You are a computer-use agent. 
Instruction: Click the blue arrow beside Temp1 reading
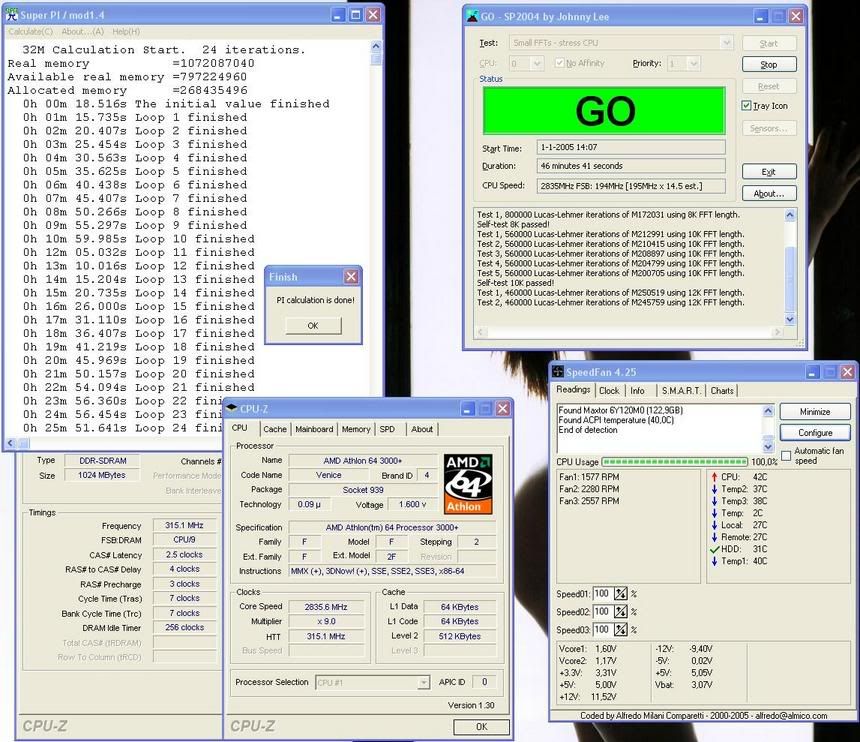[714, 561]
